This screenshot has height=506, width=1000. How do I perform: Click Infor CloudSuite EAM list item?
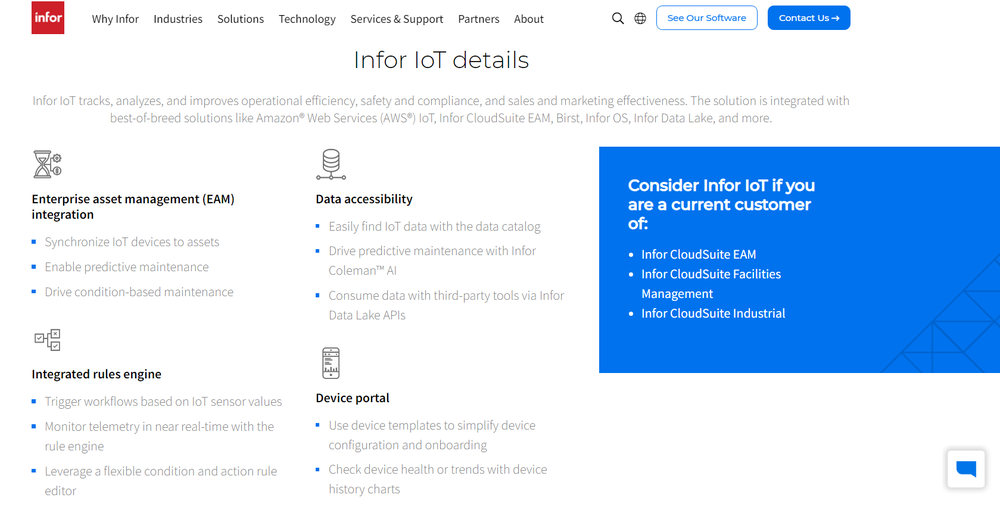[x=698, y=255]
